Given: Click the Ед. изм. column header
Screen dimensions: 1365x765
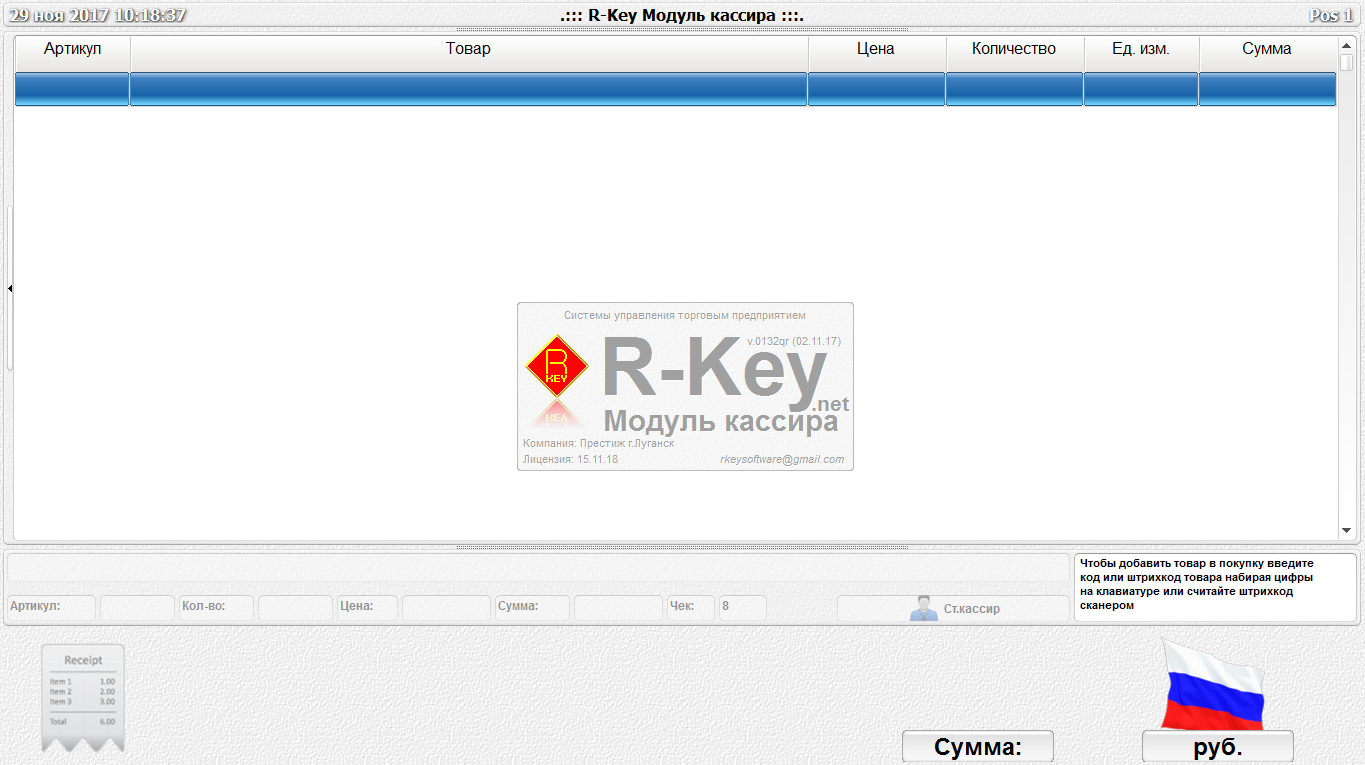Looking at the screenshot, I should pyautogui.click(x=1141, y=49).
